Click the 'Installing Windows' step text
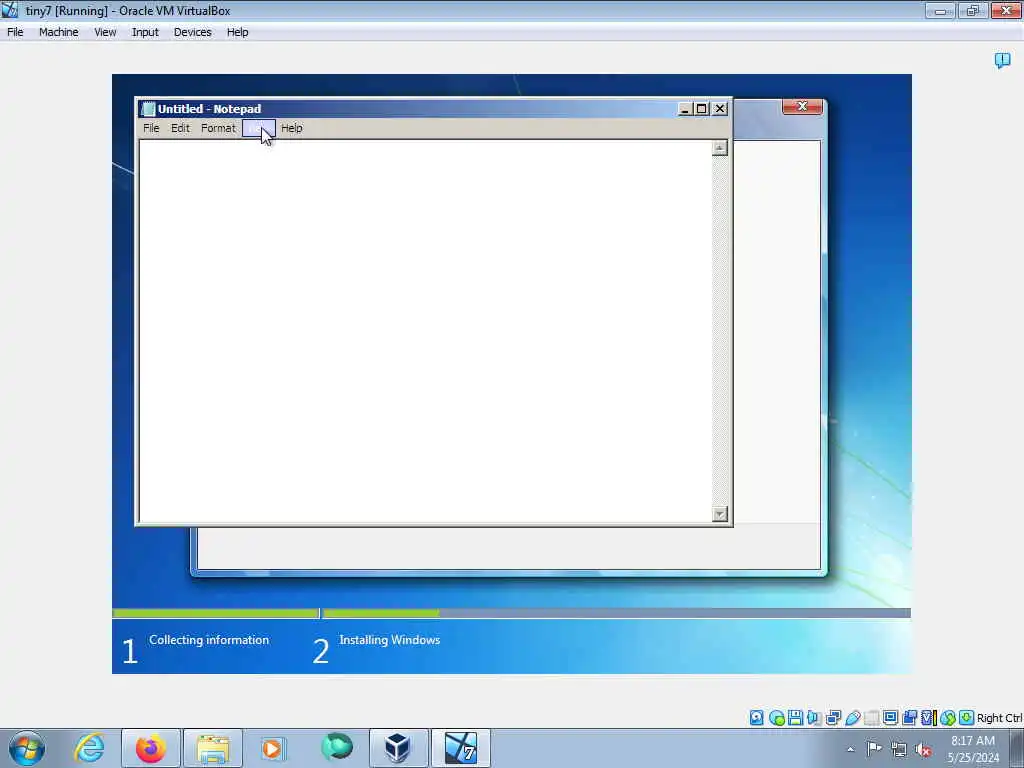Image resolution: width=1024 pixels, height=768 pixels. (389, 640)
